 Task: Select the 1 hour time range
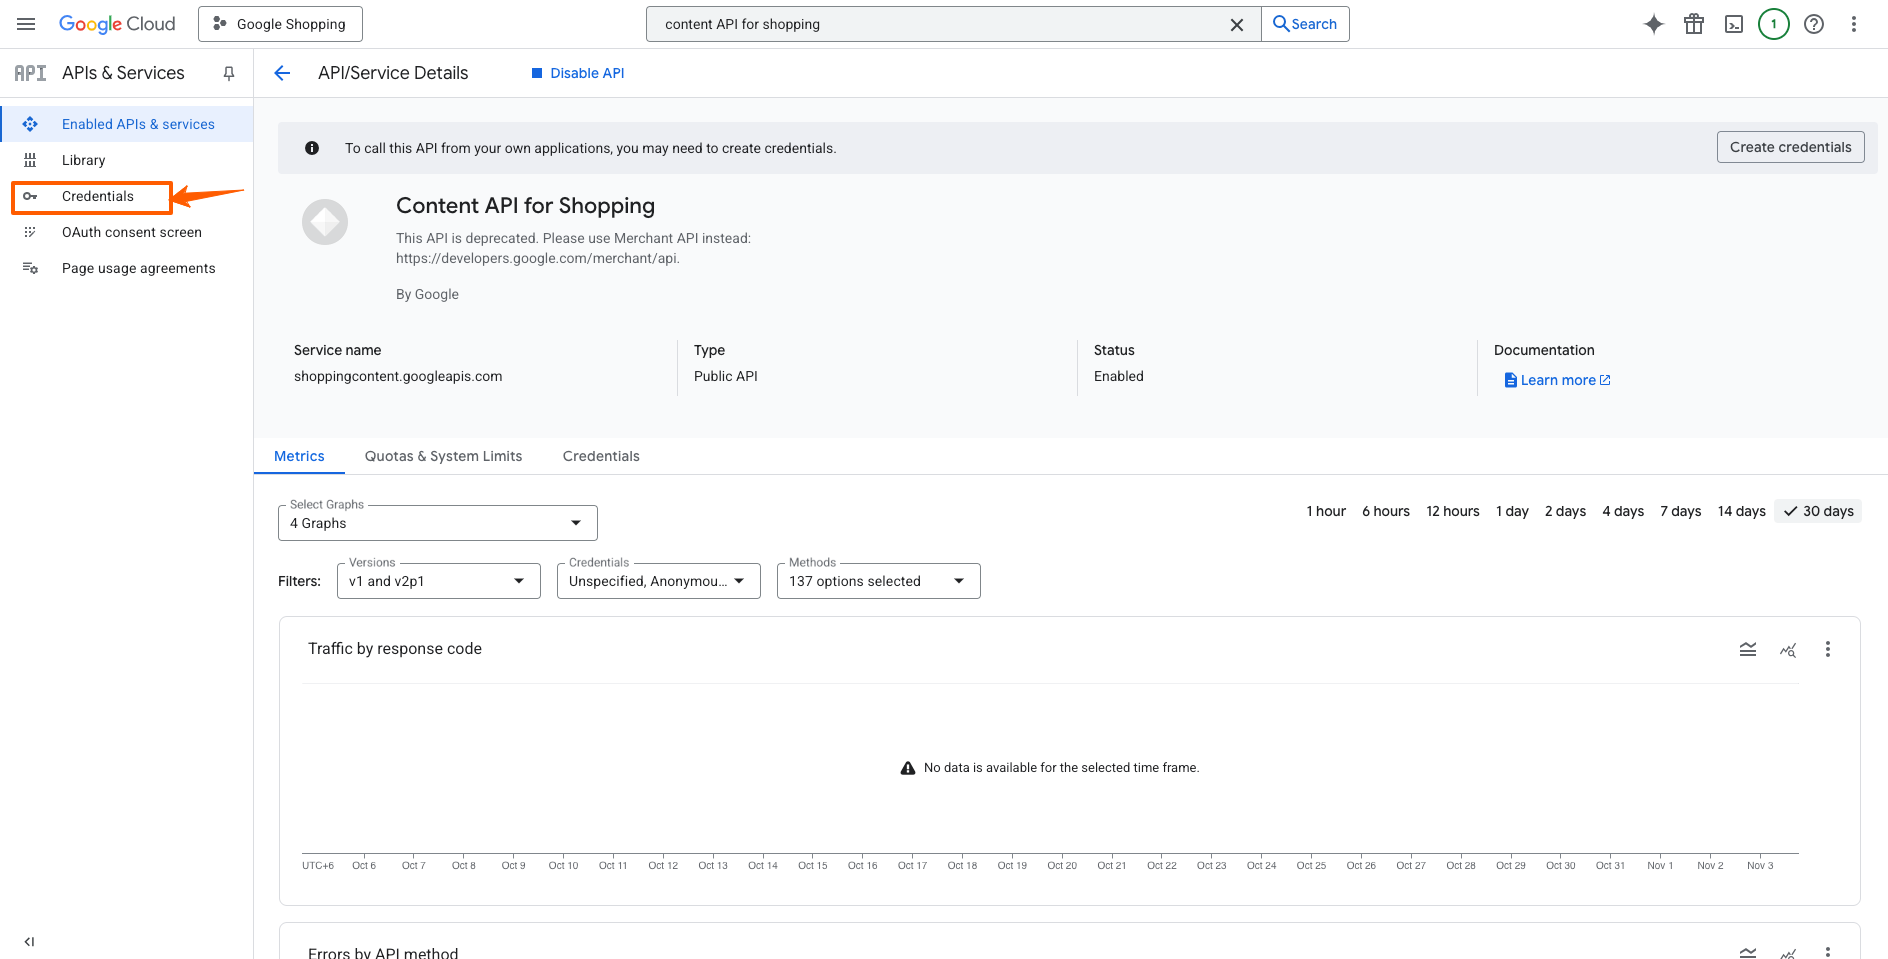[1326, 511]
